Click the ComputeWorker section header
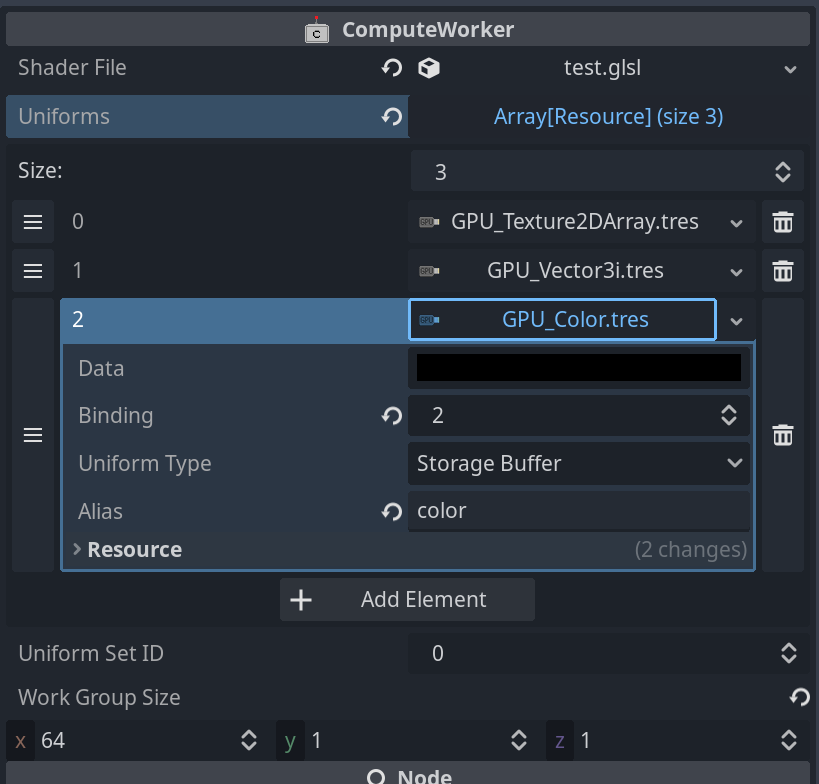Screen dimensions: 819x784 tap(407, 30)
